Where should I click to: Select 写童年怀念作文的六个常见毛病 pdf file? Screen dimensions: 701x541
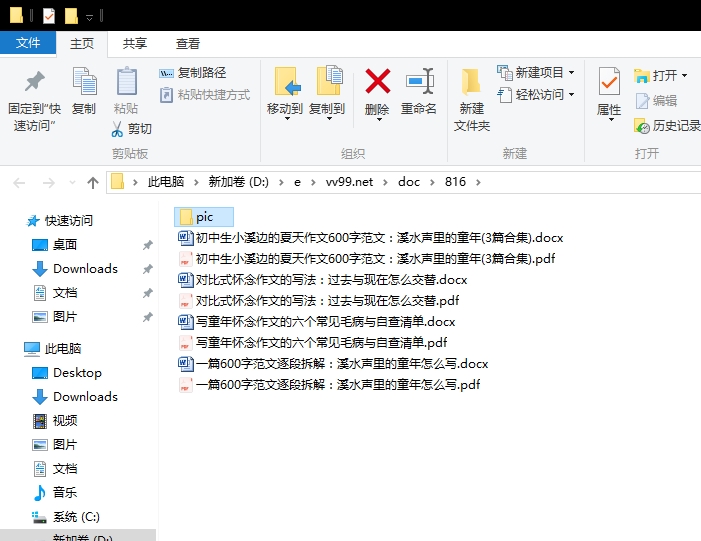click(313, 342)
